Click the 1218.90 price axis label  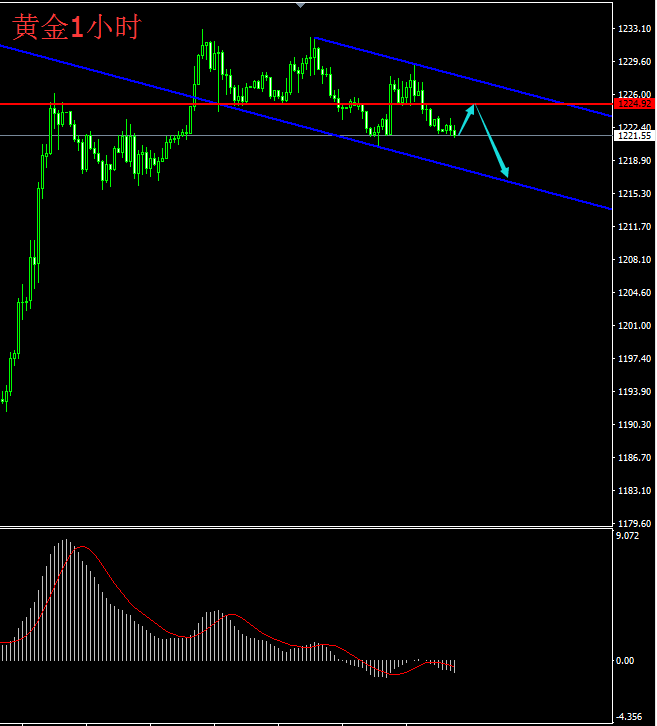click(x=634, y=161)
